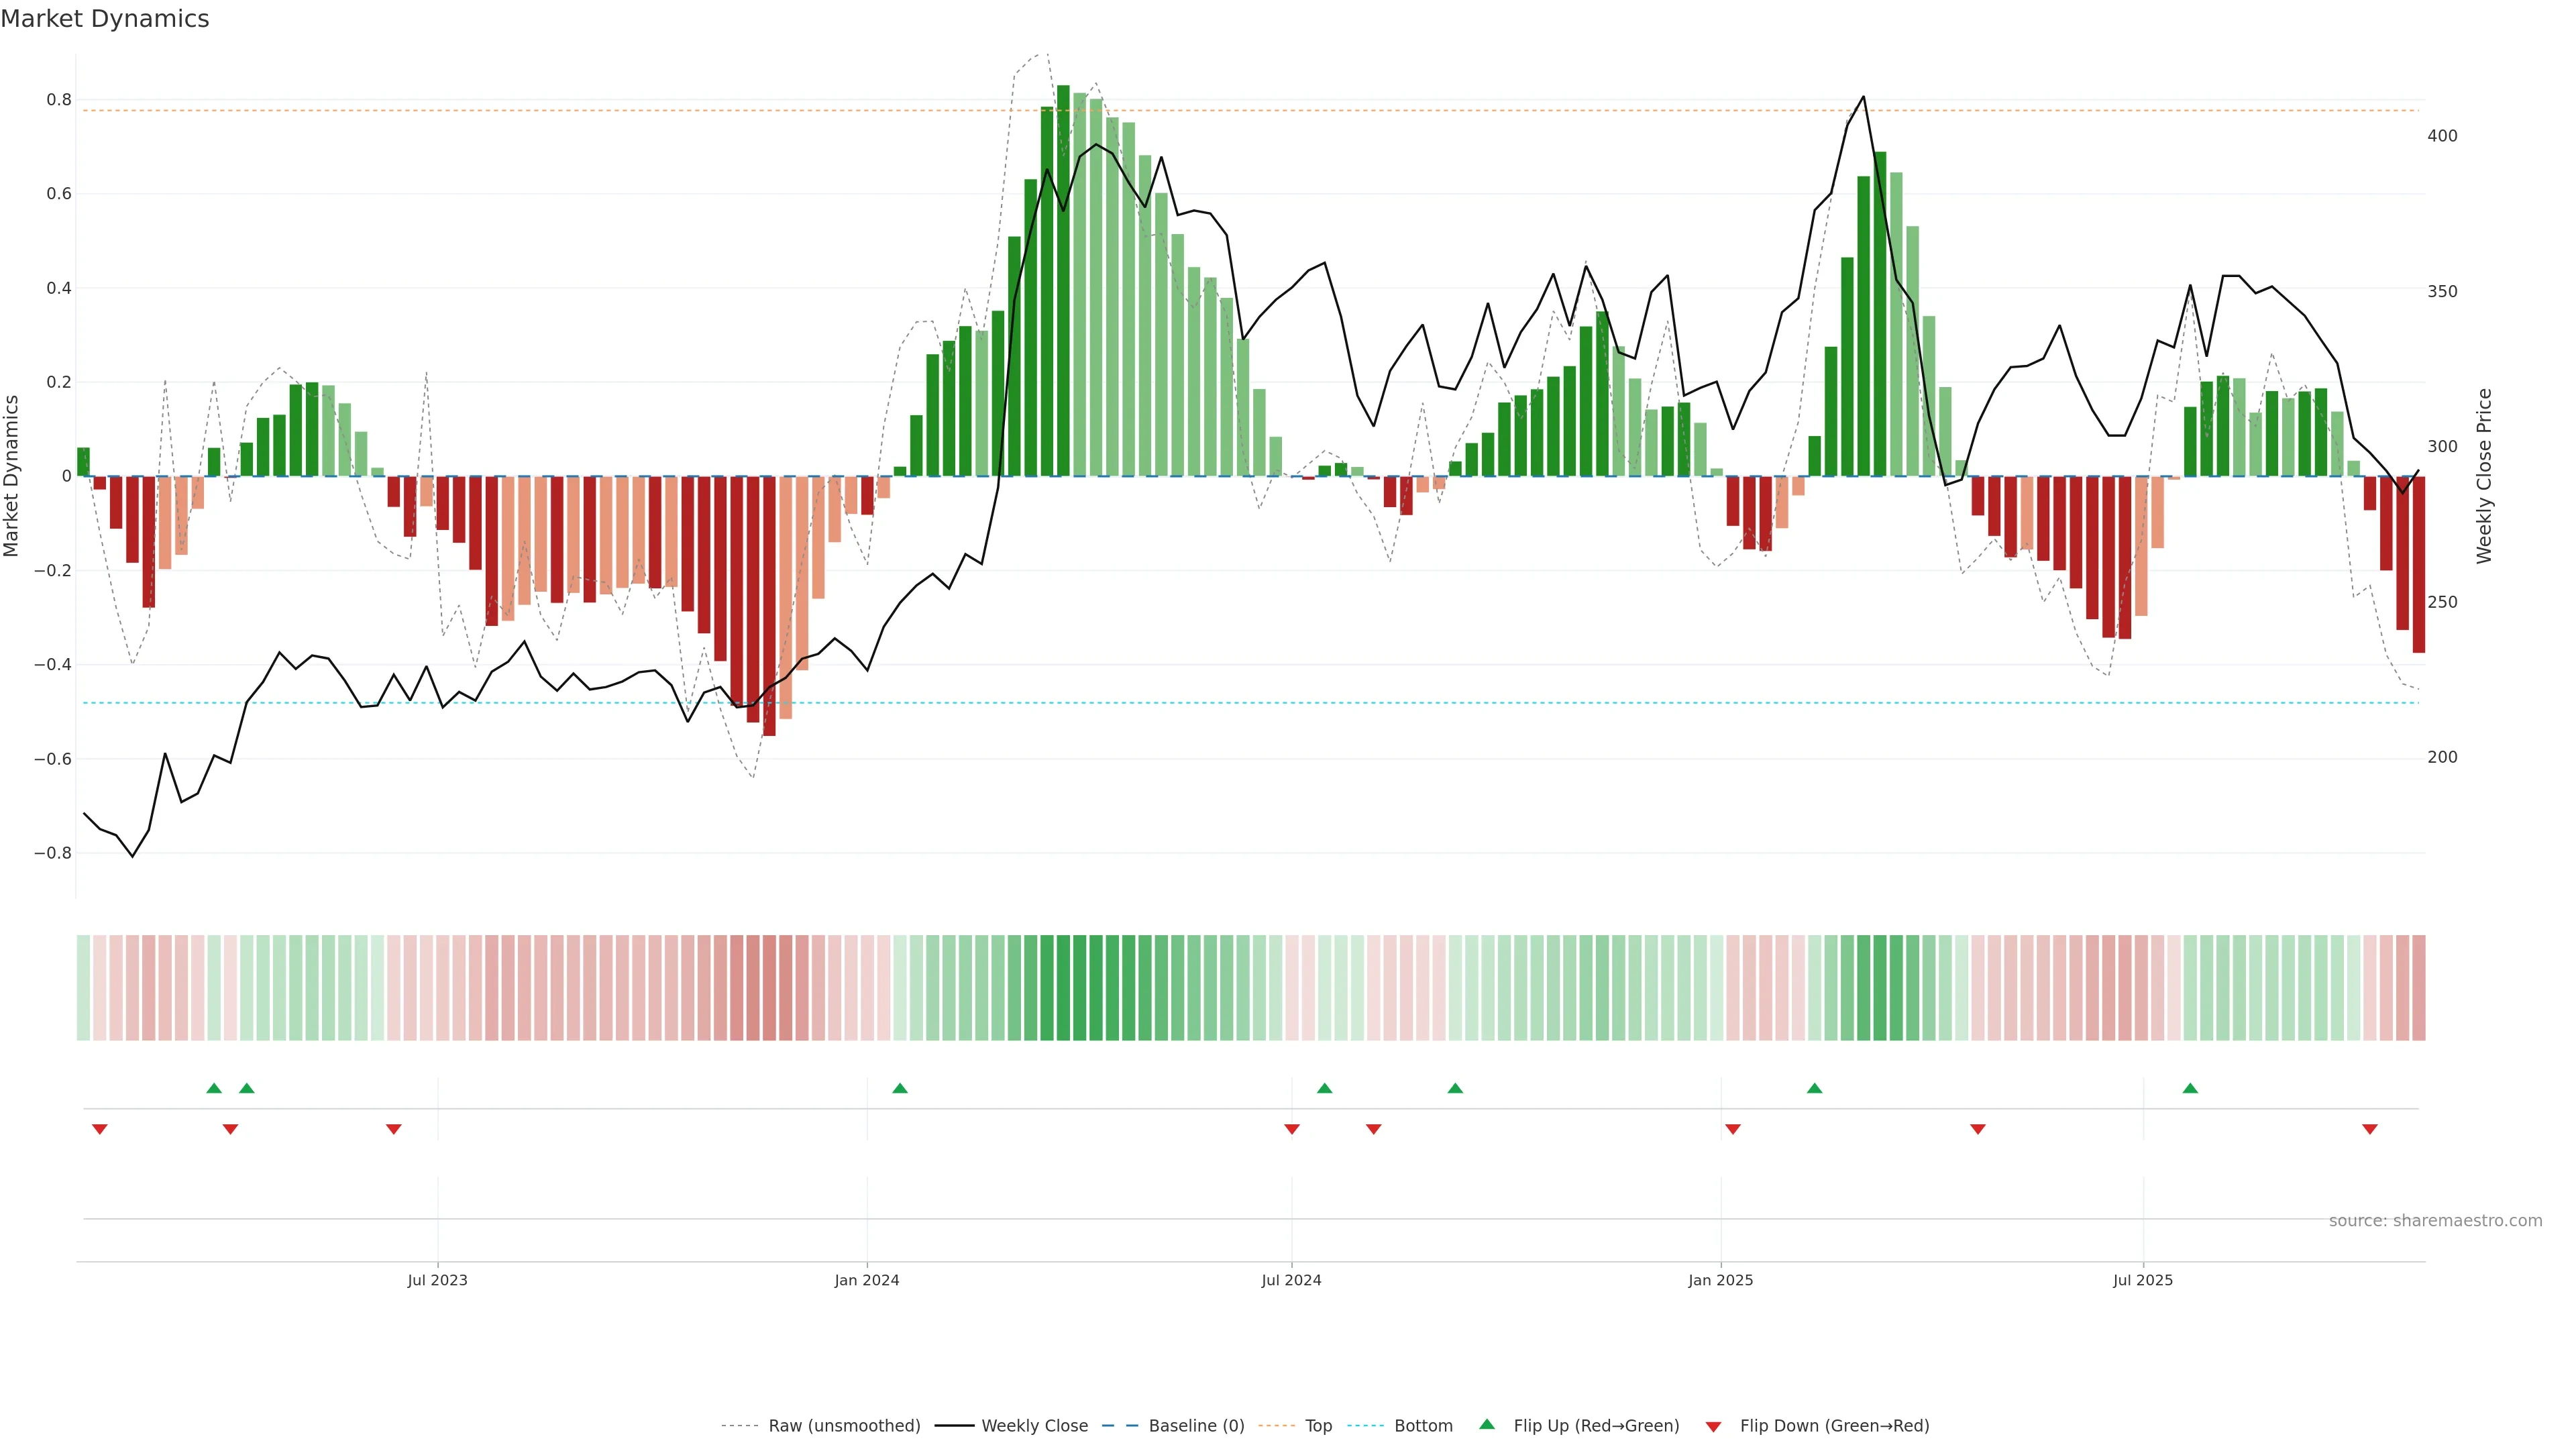2576x1449 pixels.
Task: Click the Market Dynamics chart title
Action: click(105, 19)
